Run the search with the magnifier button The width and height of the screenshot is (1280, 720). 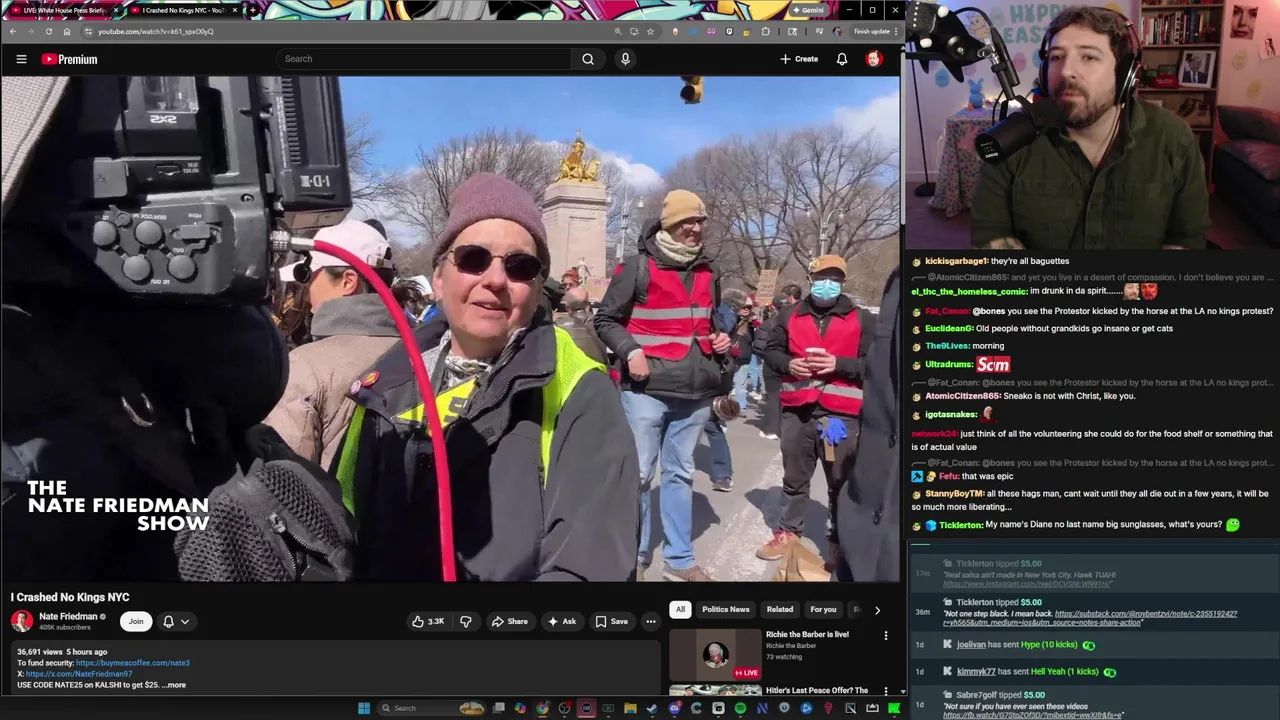tap(588, 59)
